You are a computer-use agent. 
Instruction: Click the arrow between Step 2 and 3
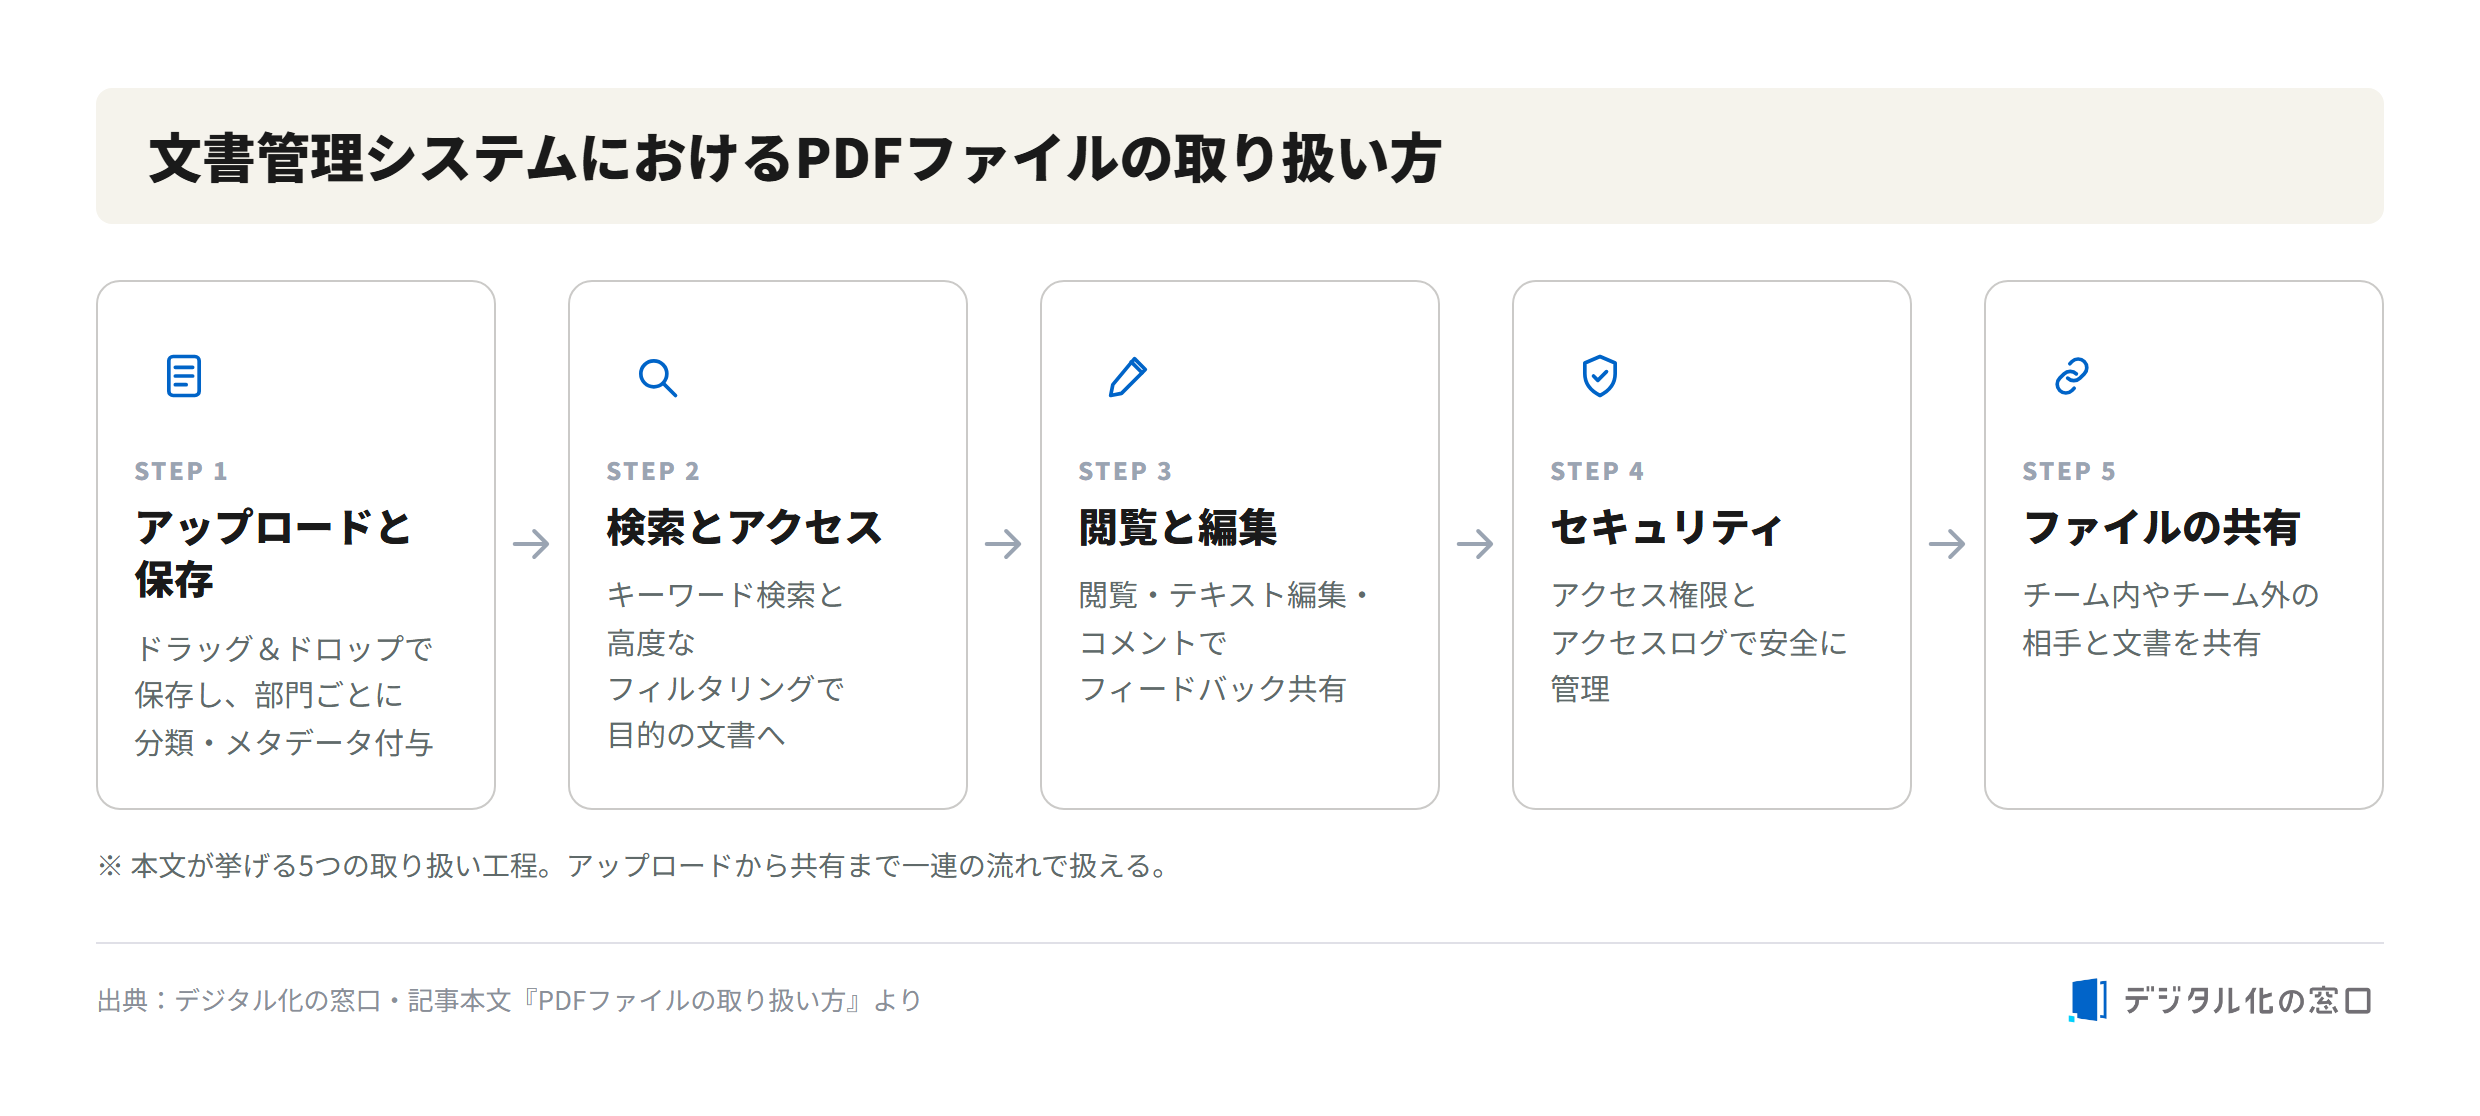(1004, 544)
